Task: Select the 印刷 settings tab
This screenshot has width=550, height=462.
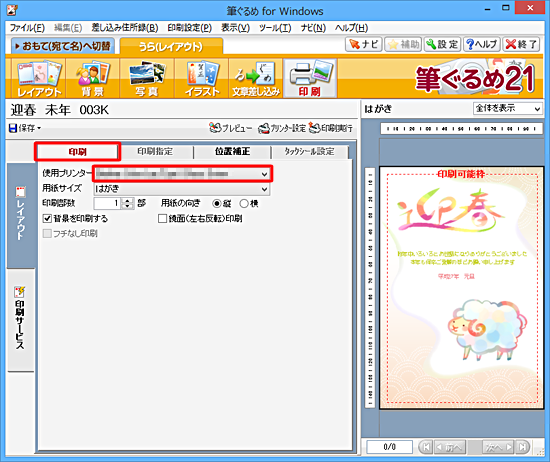Action: (78, 152)
